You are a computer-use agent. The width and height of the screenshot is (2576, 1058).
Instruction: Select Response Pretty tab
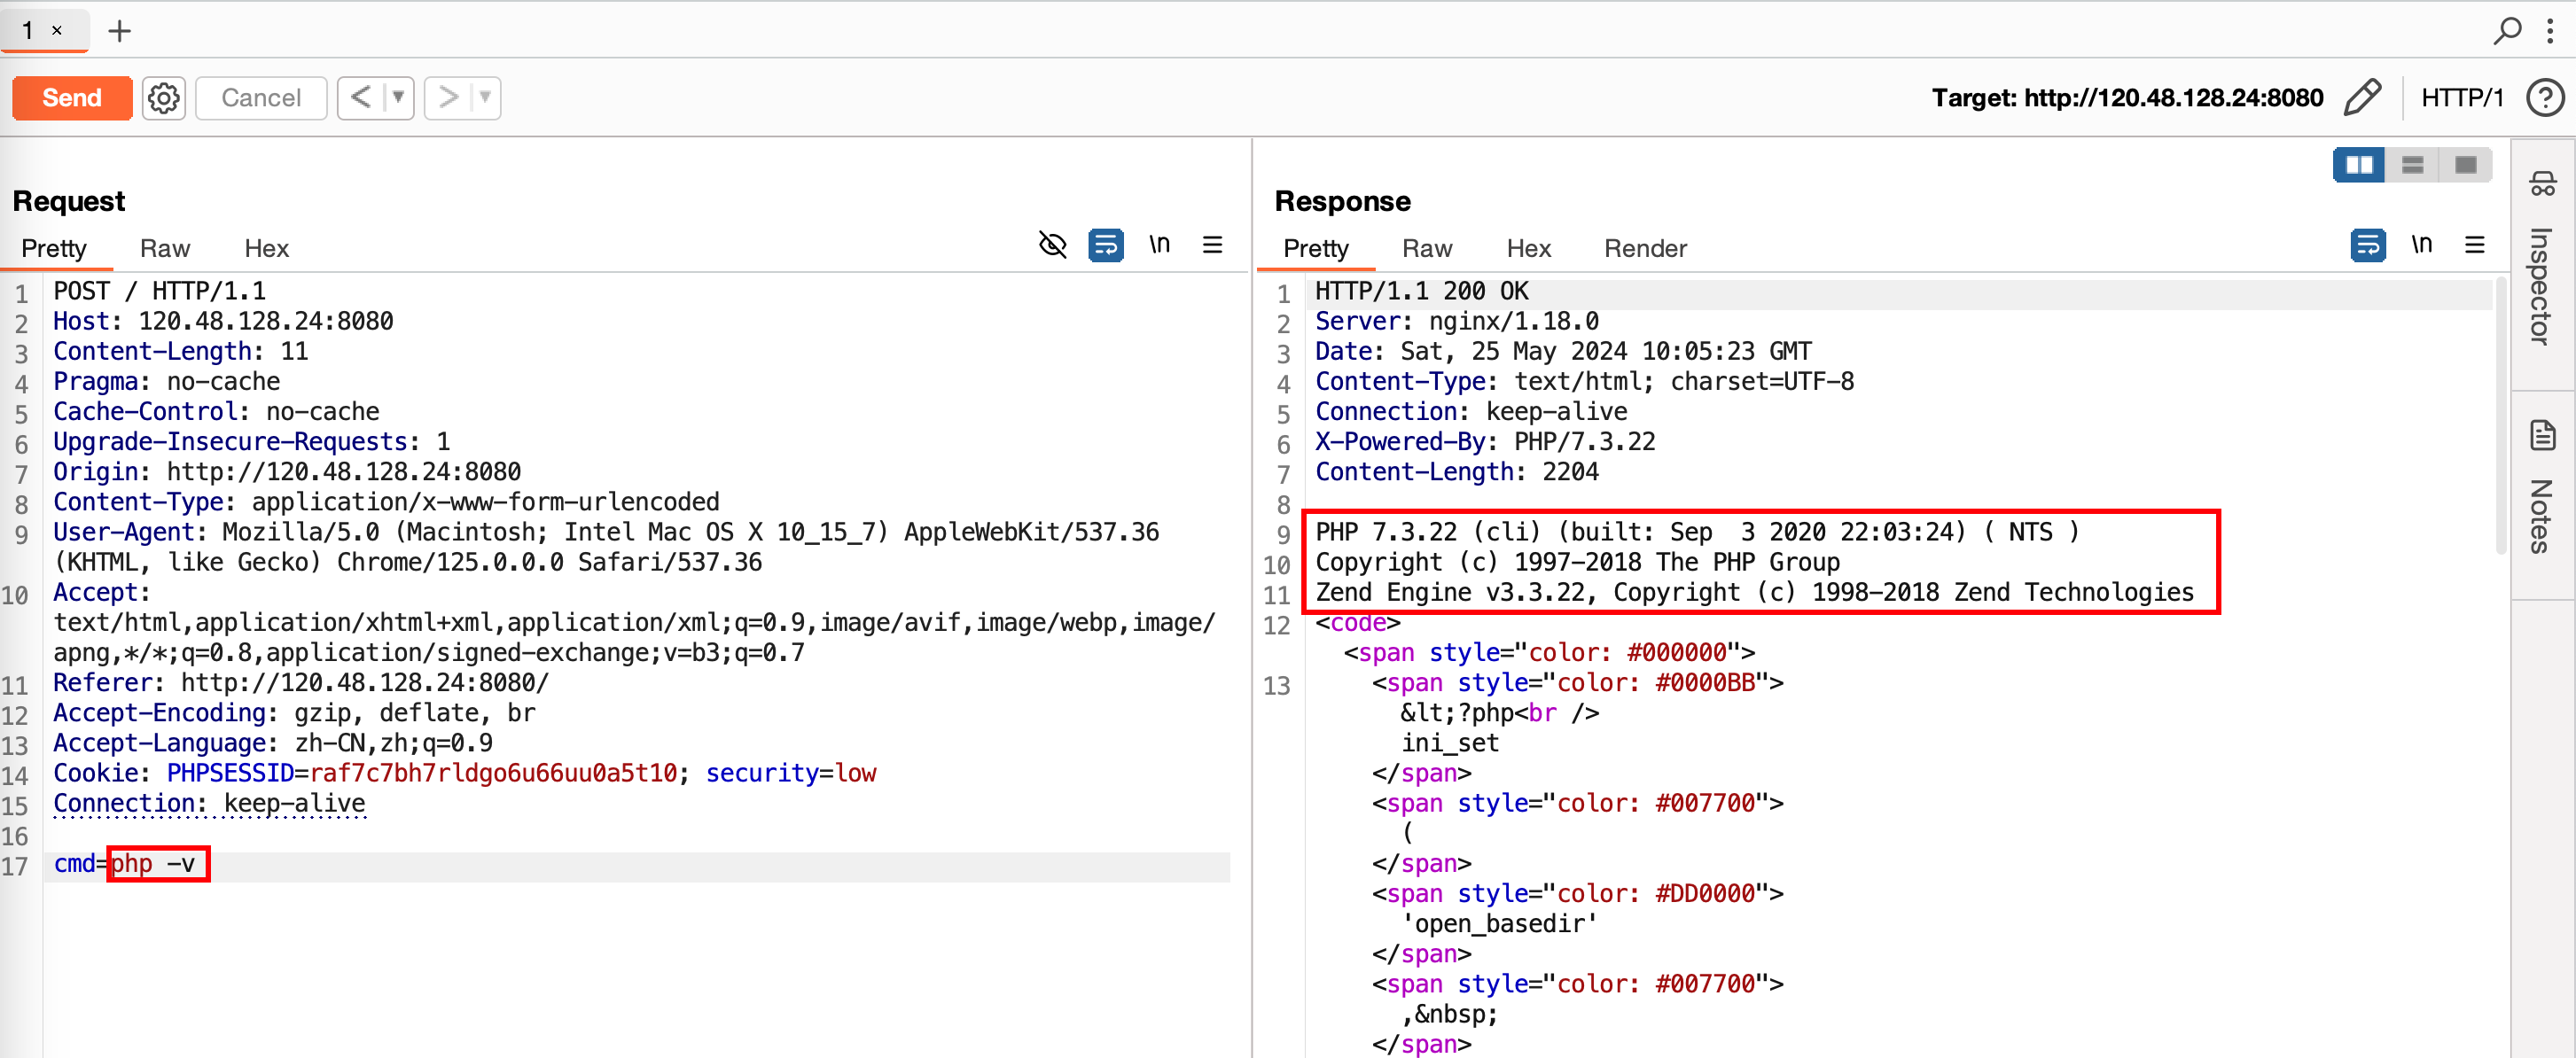pyautogui.click(x=1316, y=248)
